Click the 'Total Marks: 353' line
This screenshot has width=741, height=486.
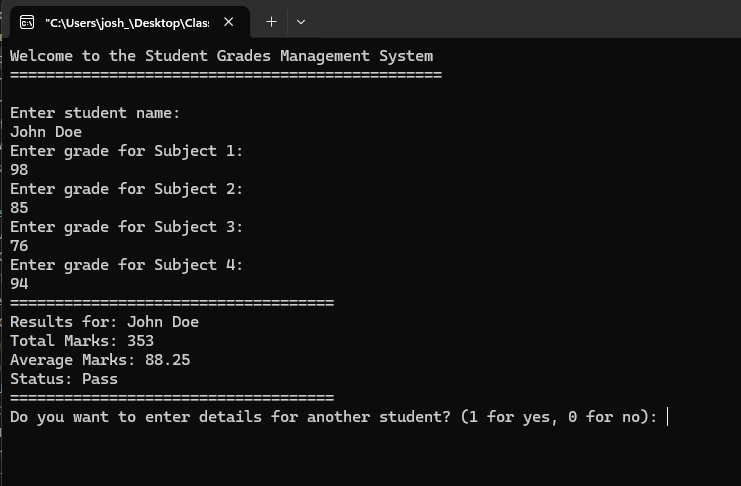[x=82, y=341]
